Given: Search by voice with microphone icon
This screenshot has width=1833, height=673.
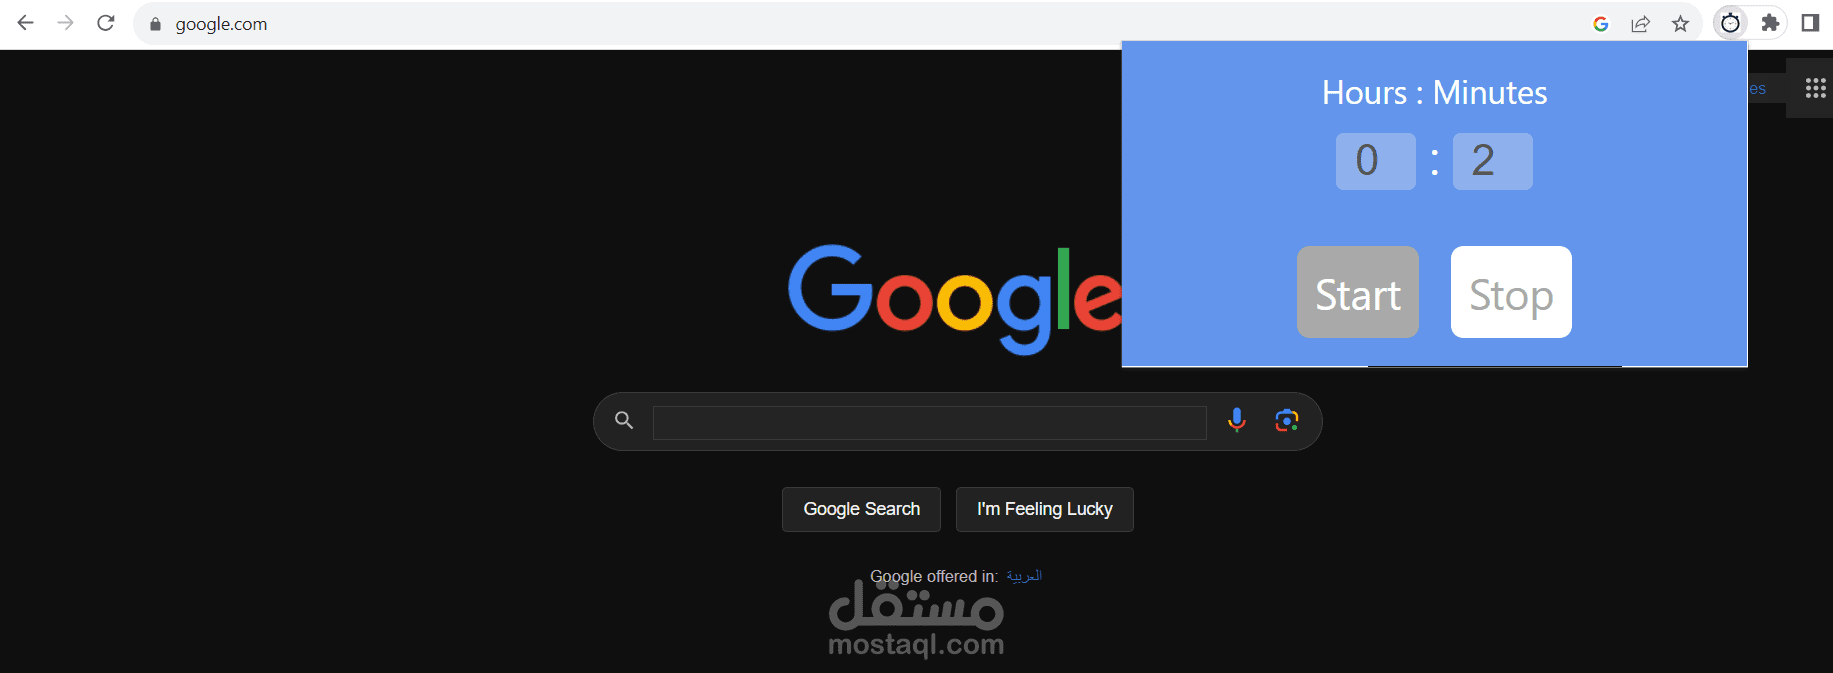Looking at the screenshot, I should [1237, 420].
